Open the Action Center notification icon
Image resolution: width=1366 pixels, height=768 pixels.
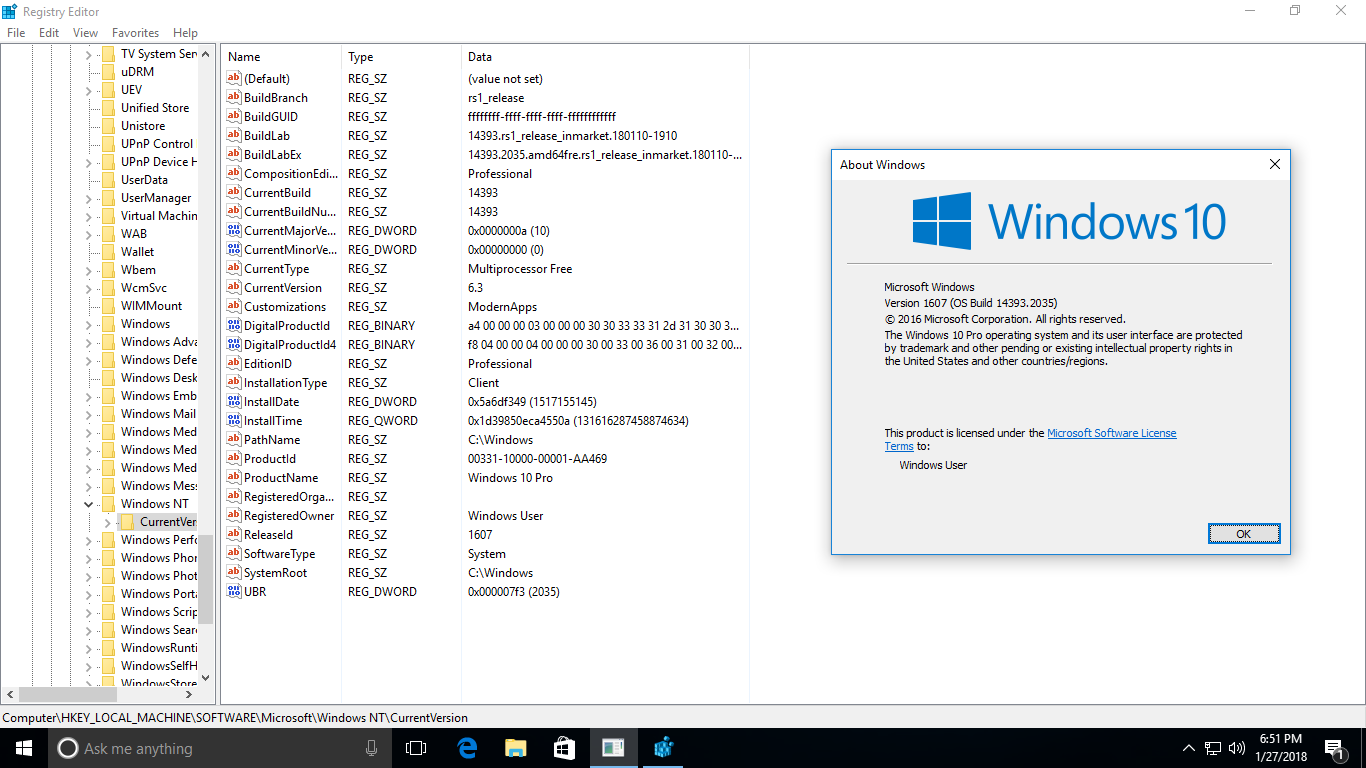1334,748
